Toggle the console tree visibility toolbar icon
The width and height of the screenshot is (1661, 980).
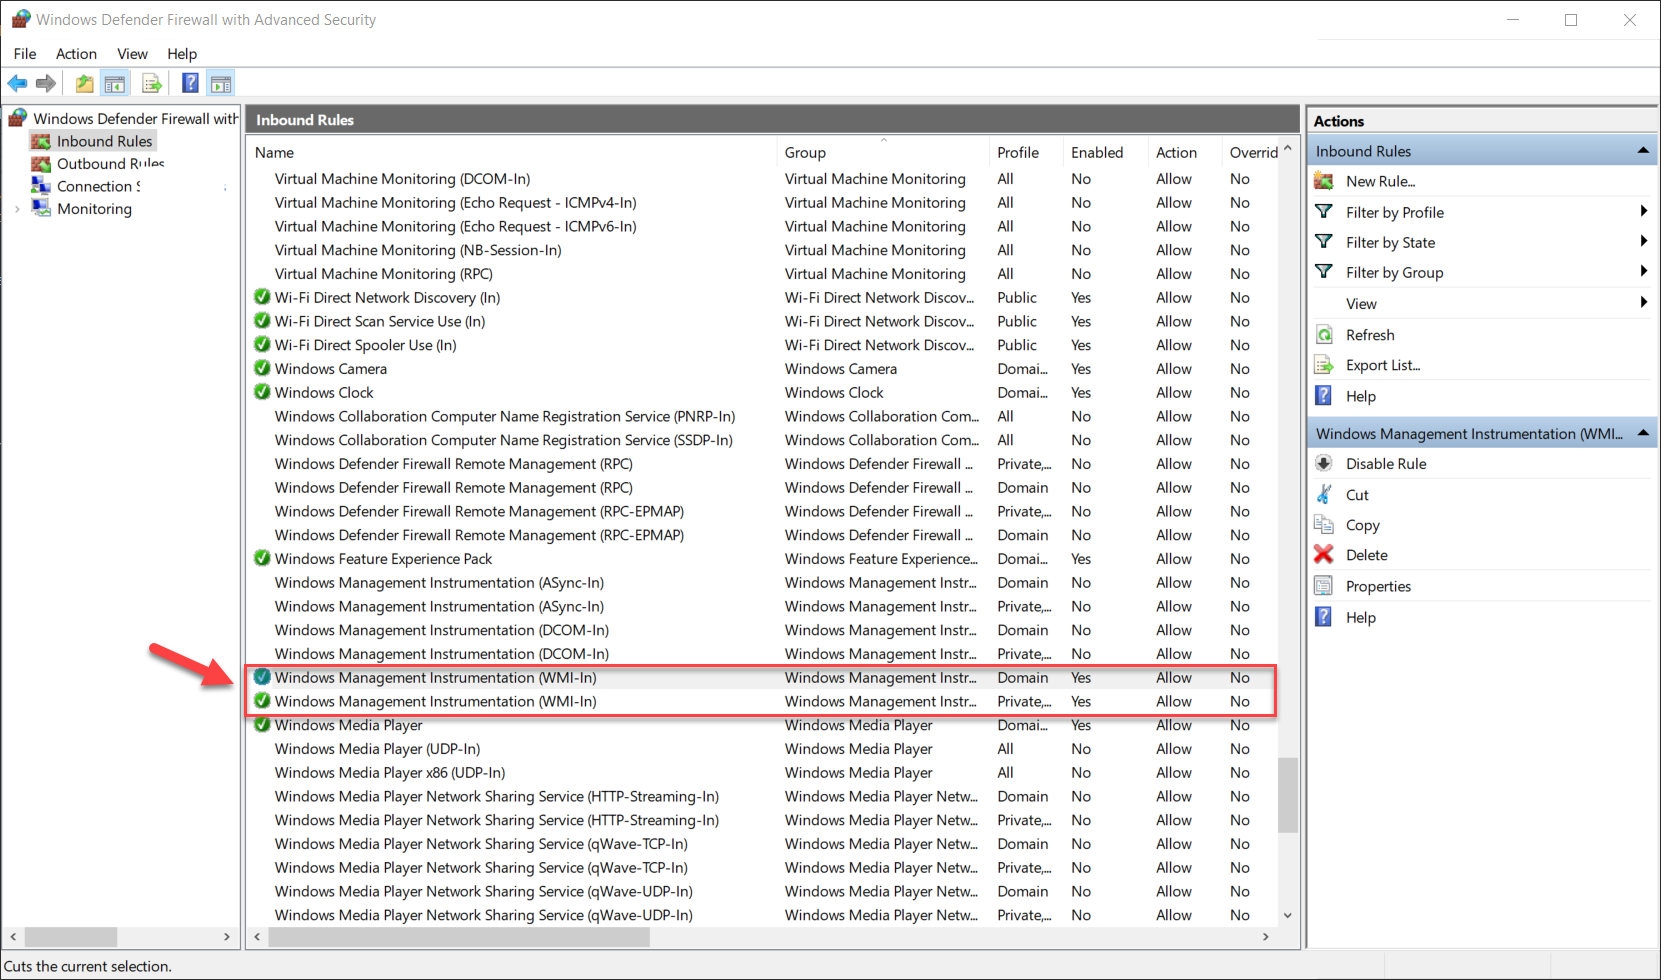pyautogui.click(x=115, y=83)
